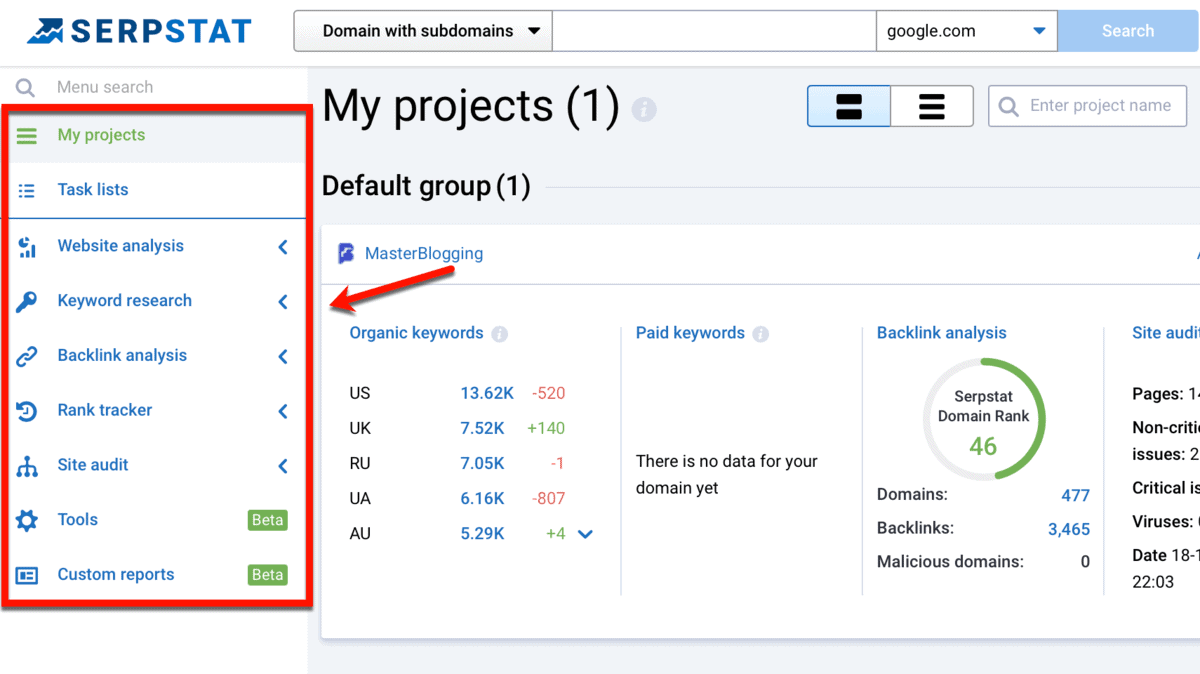Click the Backlink analysis chain icon
The width and height of the screenshot is (1200, 674).
27,356
